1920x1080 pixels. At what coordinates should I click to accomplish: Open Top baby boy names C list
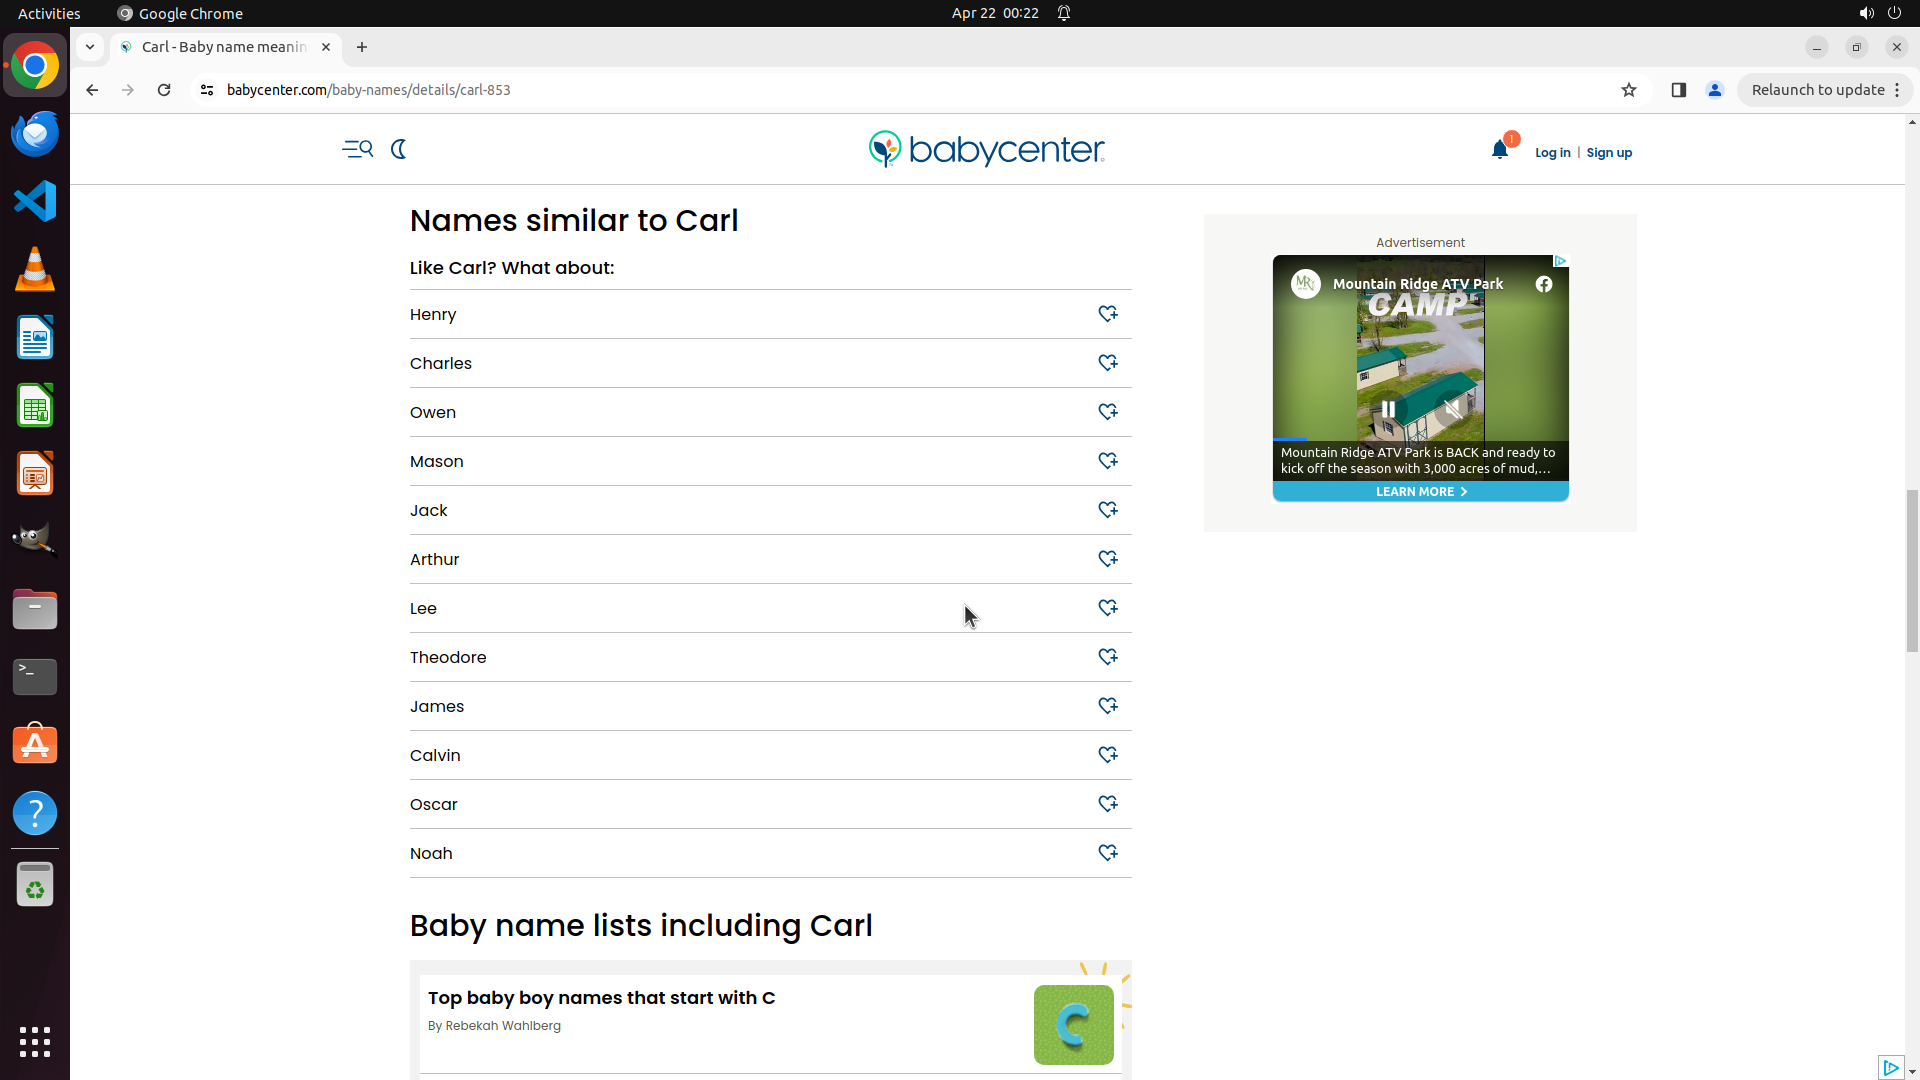(x=601, y=998)
